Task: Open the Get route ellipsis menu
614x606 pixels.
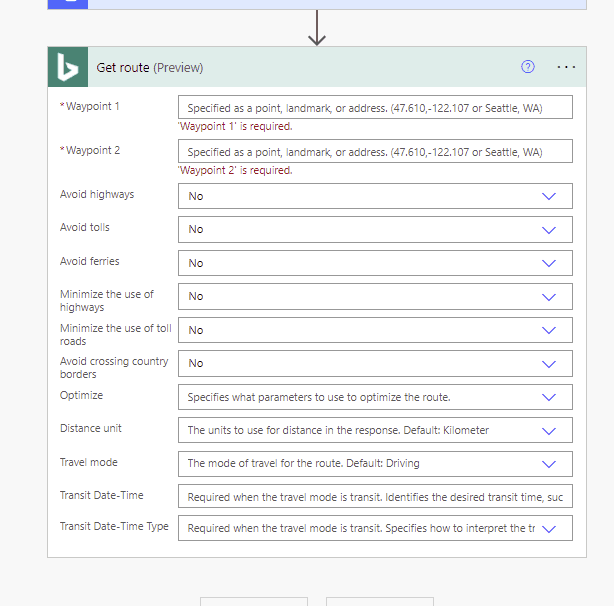Action: point(566,67)
